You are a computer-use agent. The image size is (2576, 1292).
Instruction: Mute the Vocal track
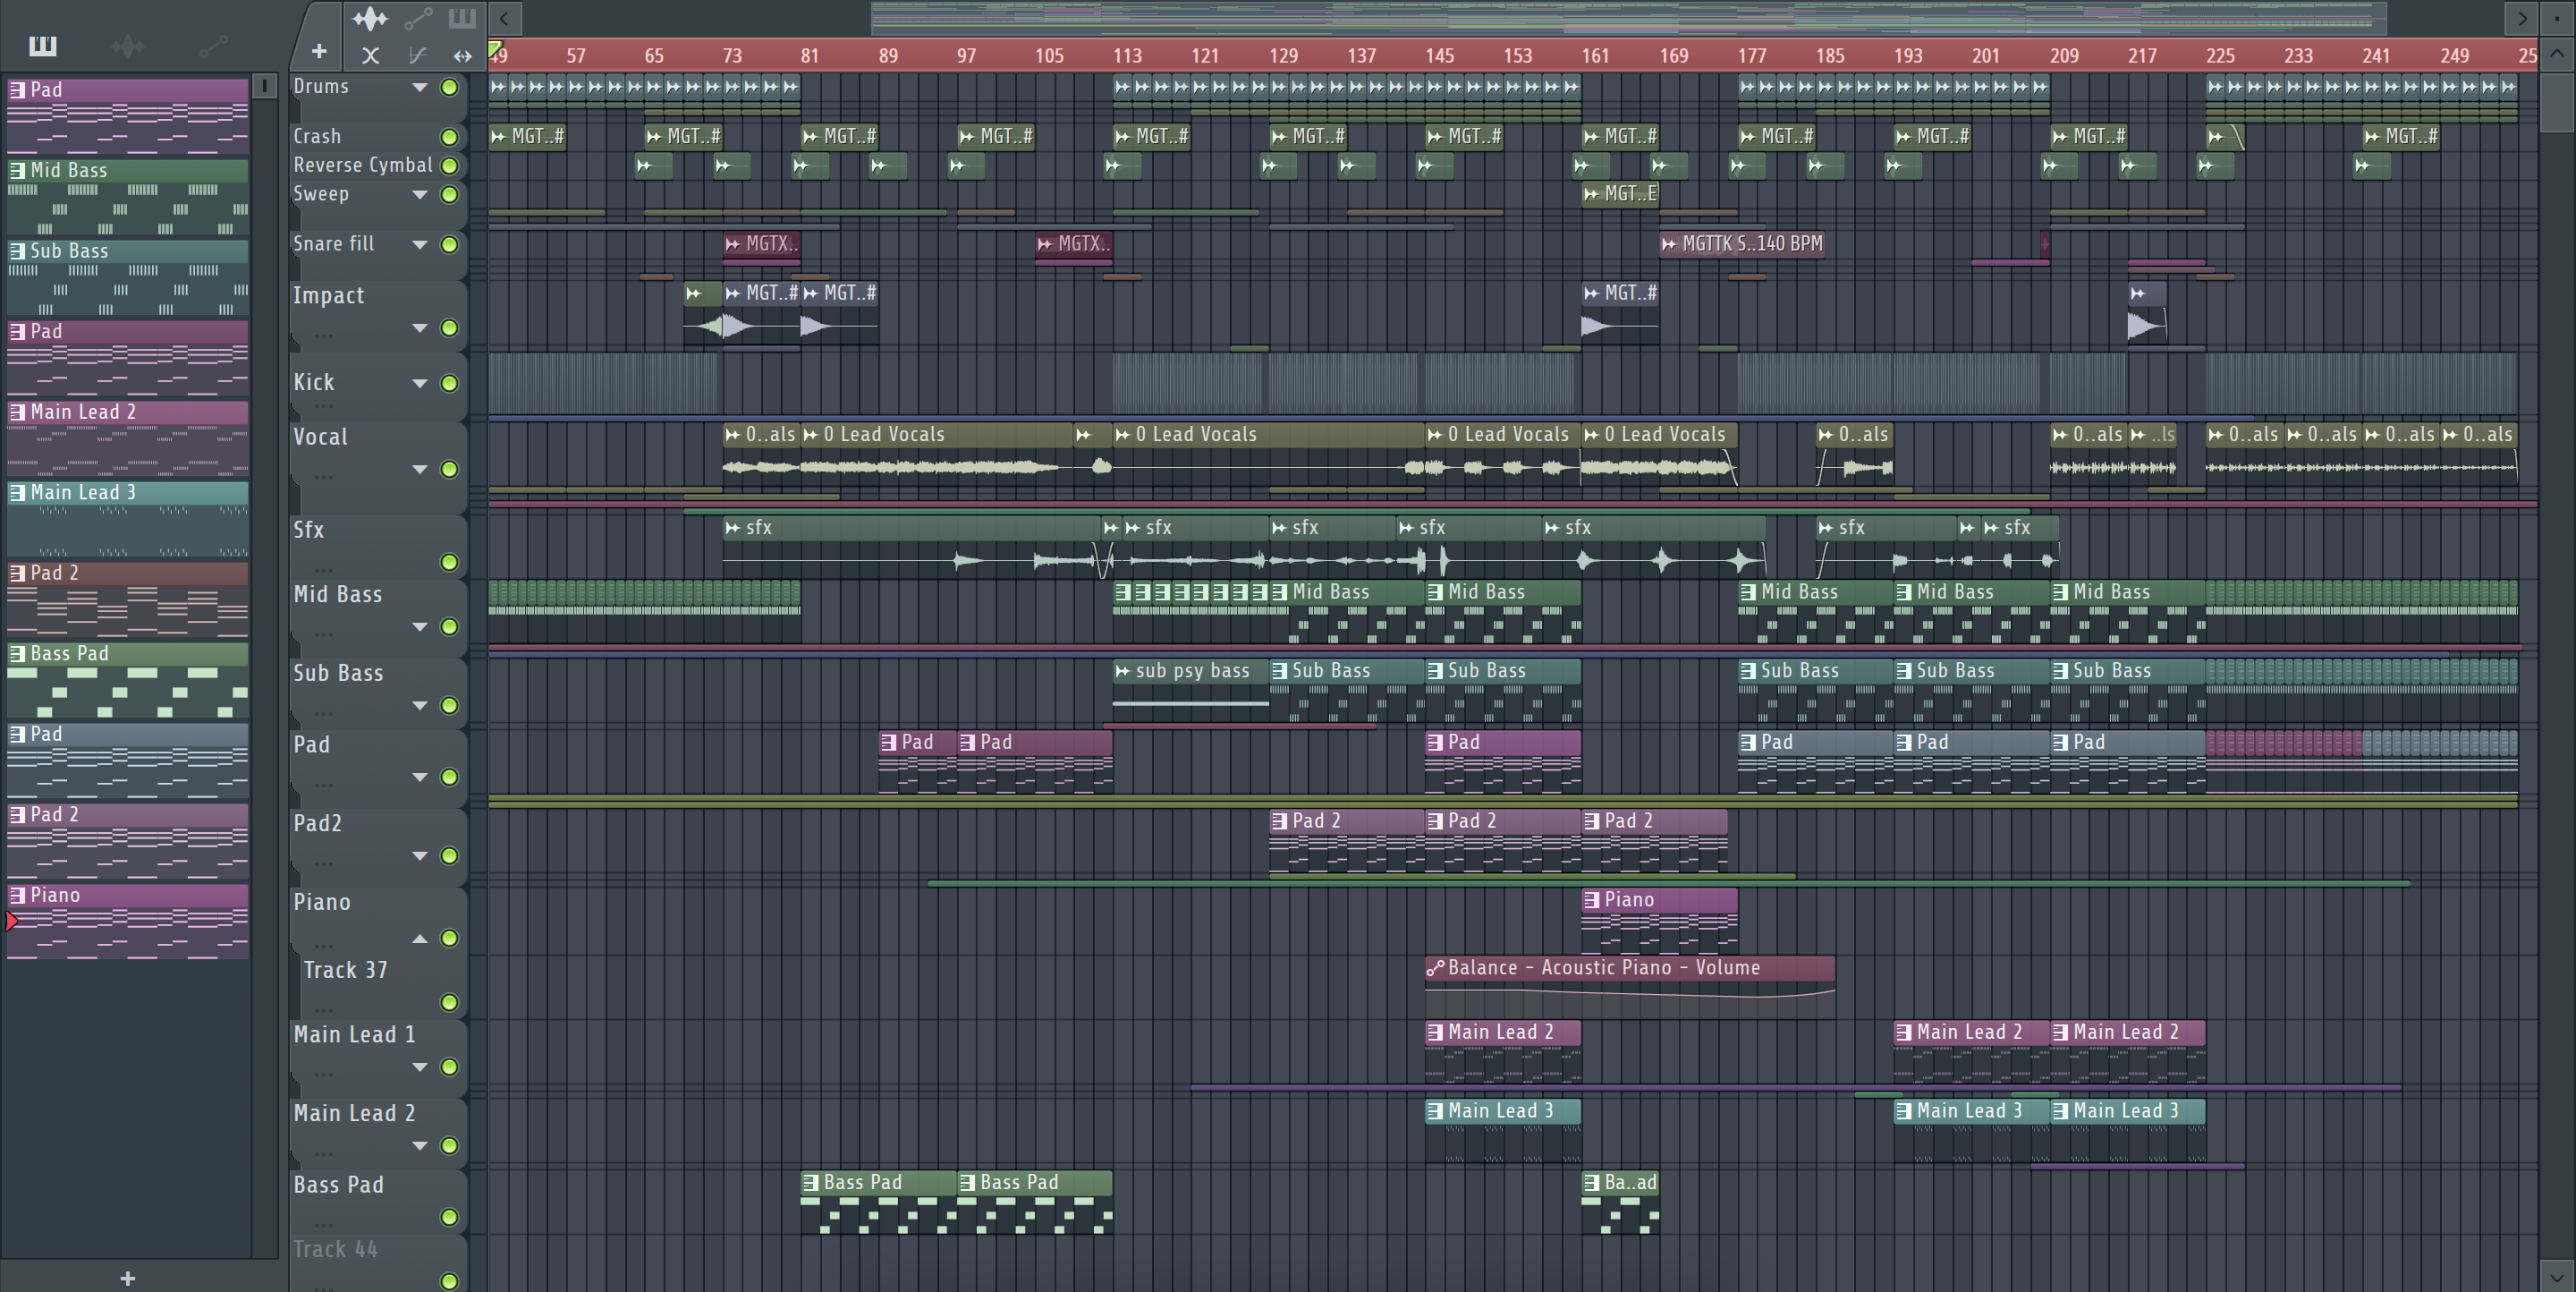click(x=450, y=469)
